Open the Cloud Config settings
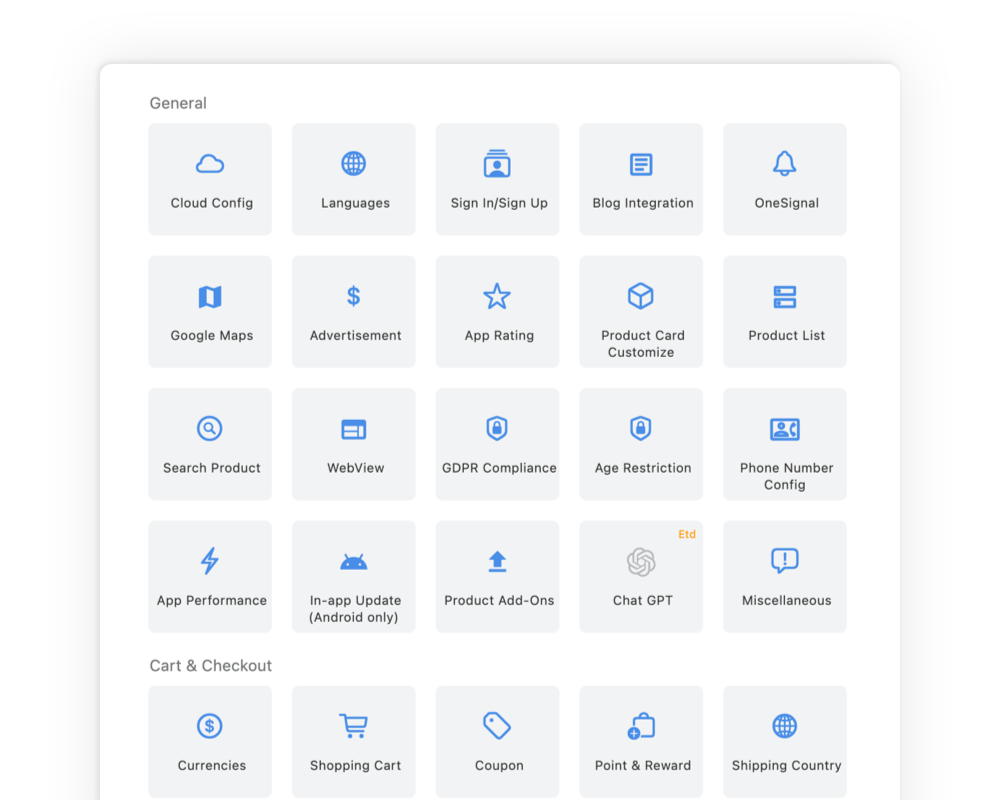The width and height of the screenshot is (1000, 800). (x=210, y=179)
